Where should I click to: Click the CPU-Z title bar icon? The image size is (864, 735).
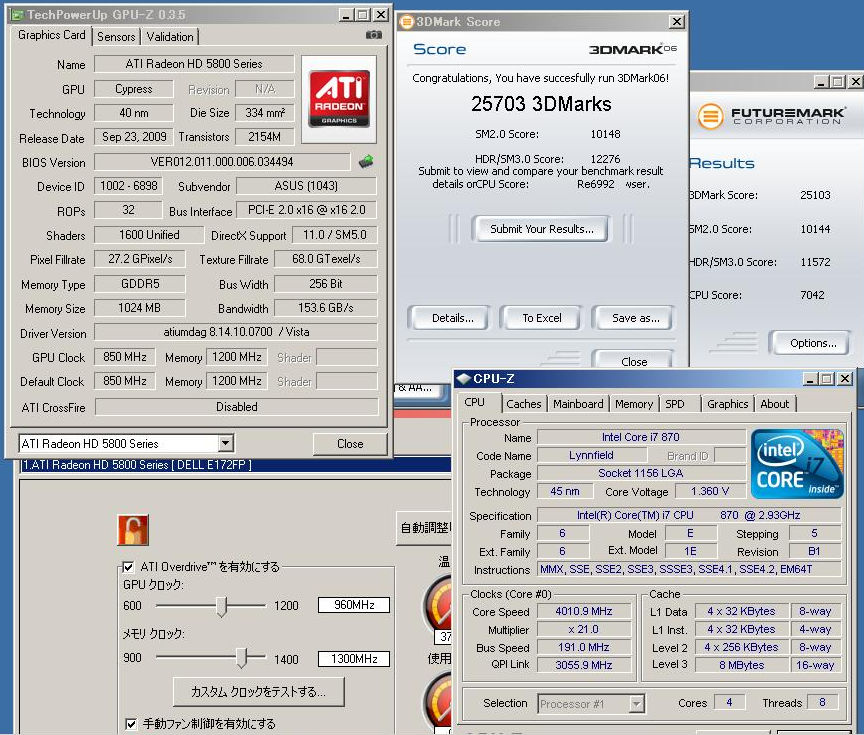[x=462, y=379]
